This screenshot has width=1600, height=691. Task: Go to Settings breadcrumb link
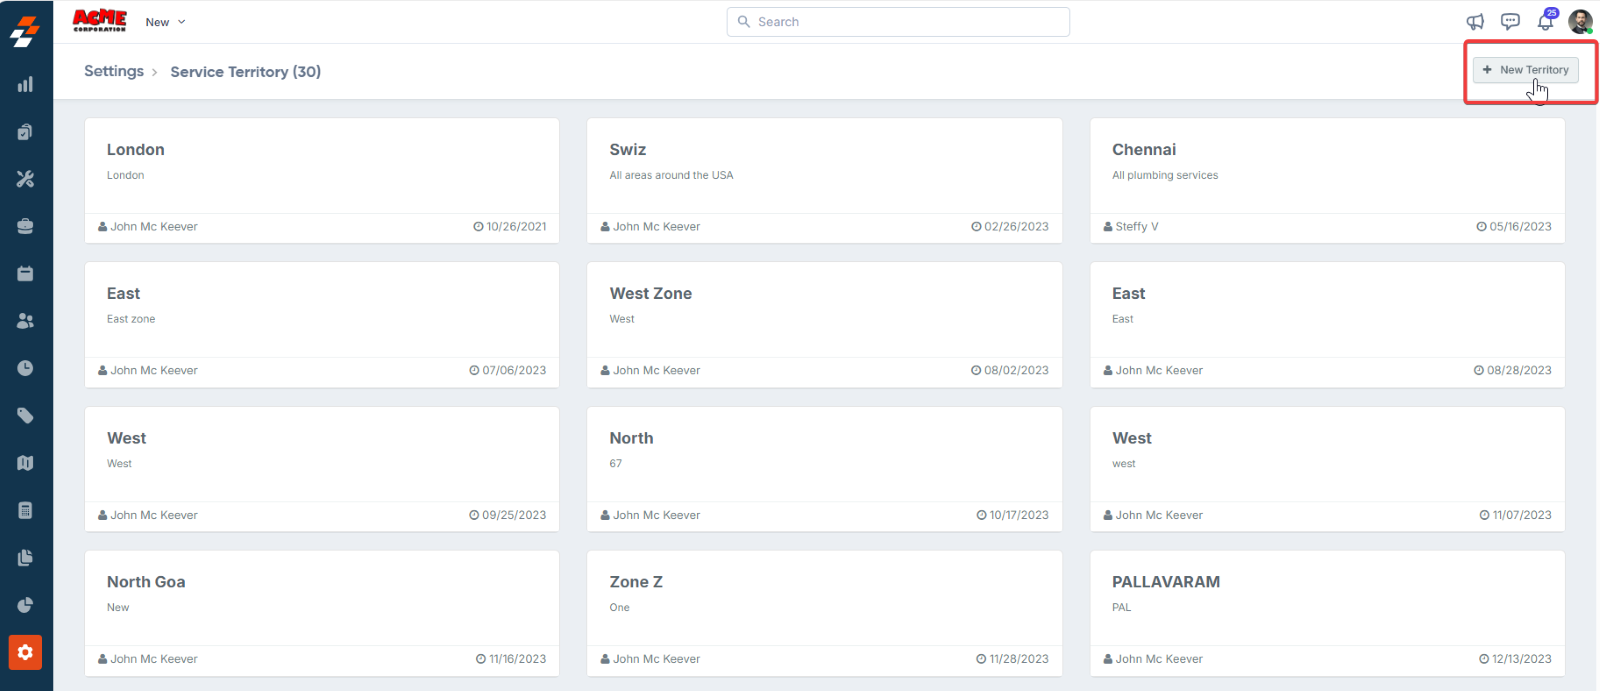click(114, 71)
